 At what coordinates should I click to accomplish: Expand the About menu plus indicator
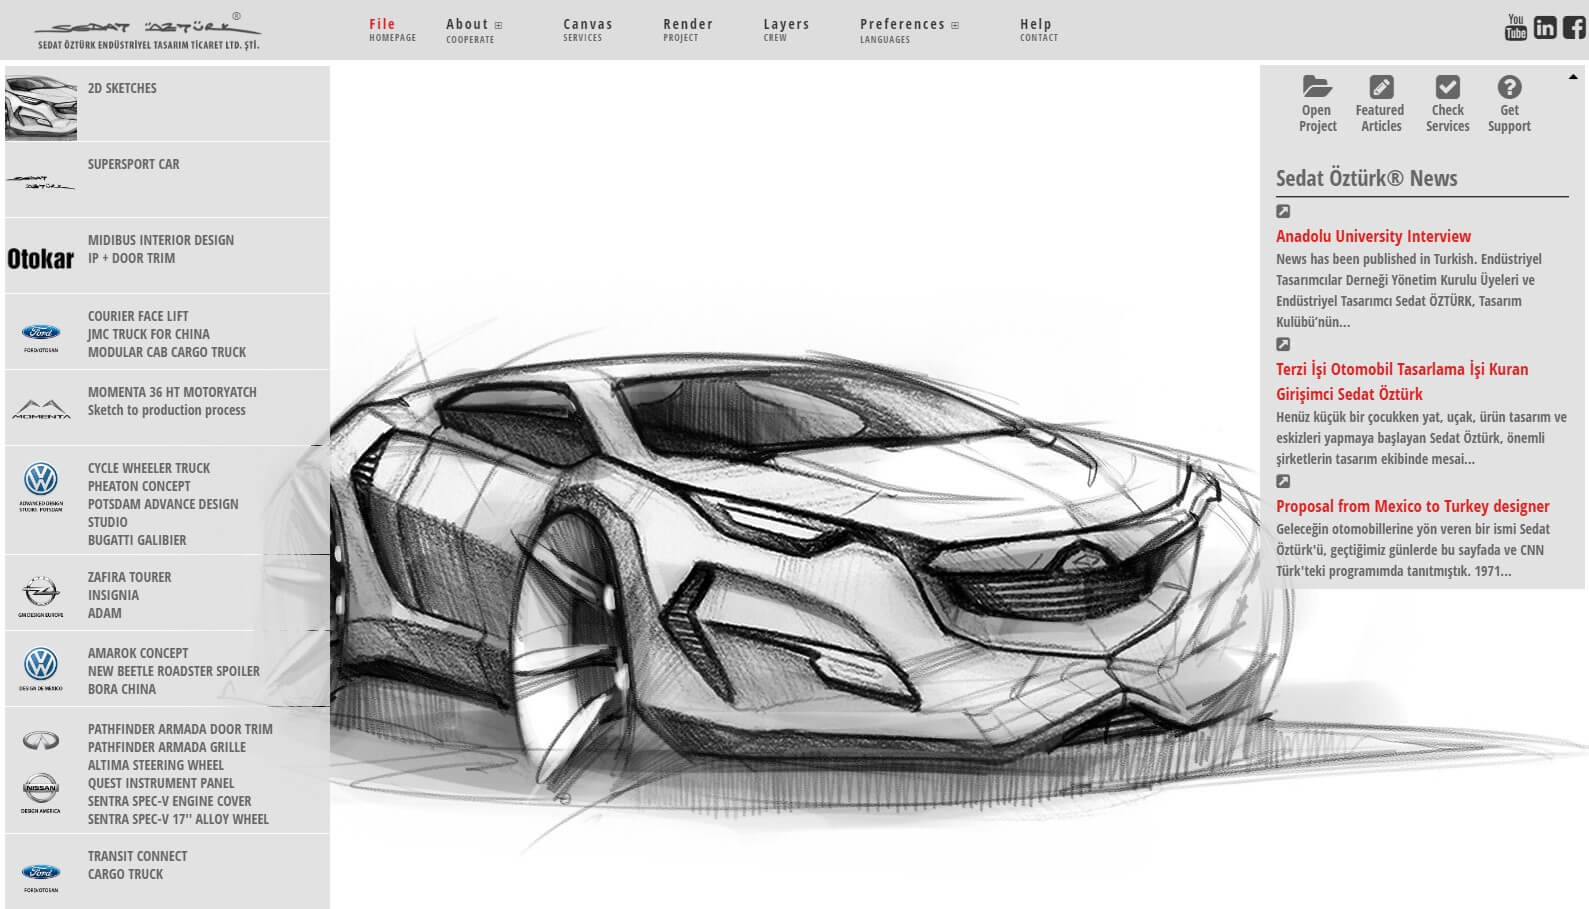[x=499, y=25]
